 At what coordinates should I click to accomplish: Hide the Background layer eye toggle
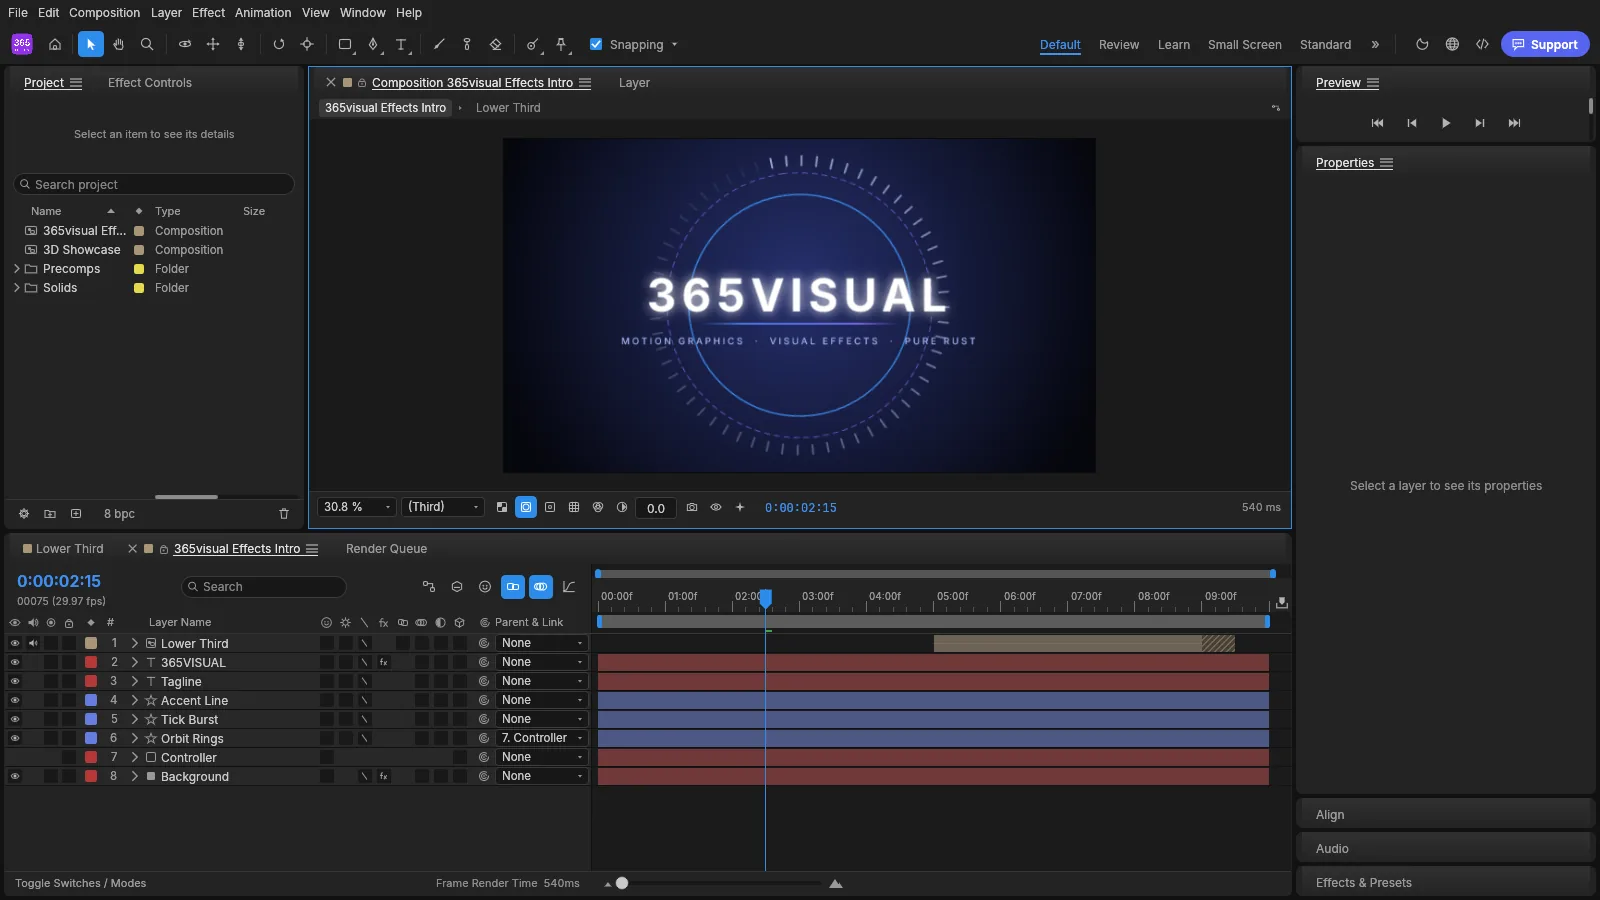click(15, 776)
